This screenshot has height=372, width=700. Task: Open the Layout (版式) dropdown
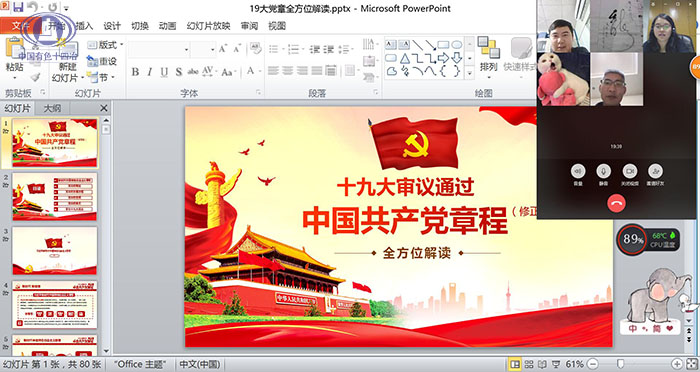click(x=105, y=45)
